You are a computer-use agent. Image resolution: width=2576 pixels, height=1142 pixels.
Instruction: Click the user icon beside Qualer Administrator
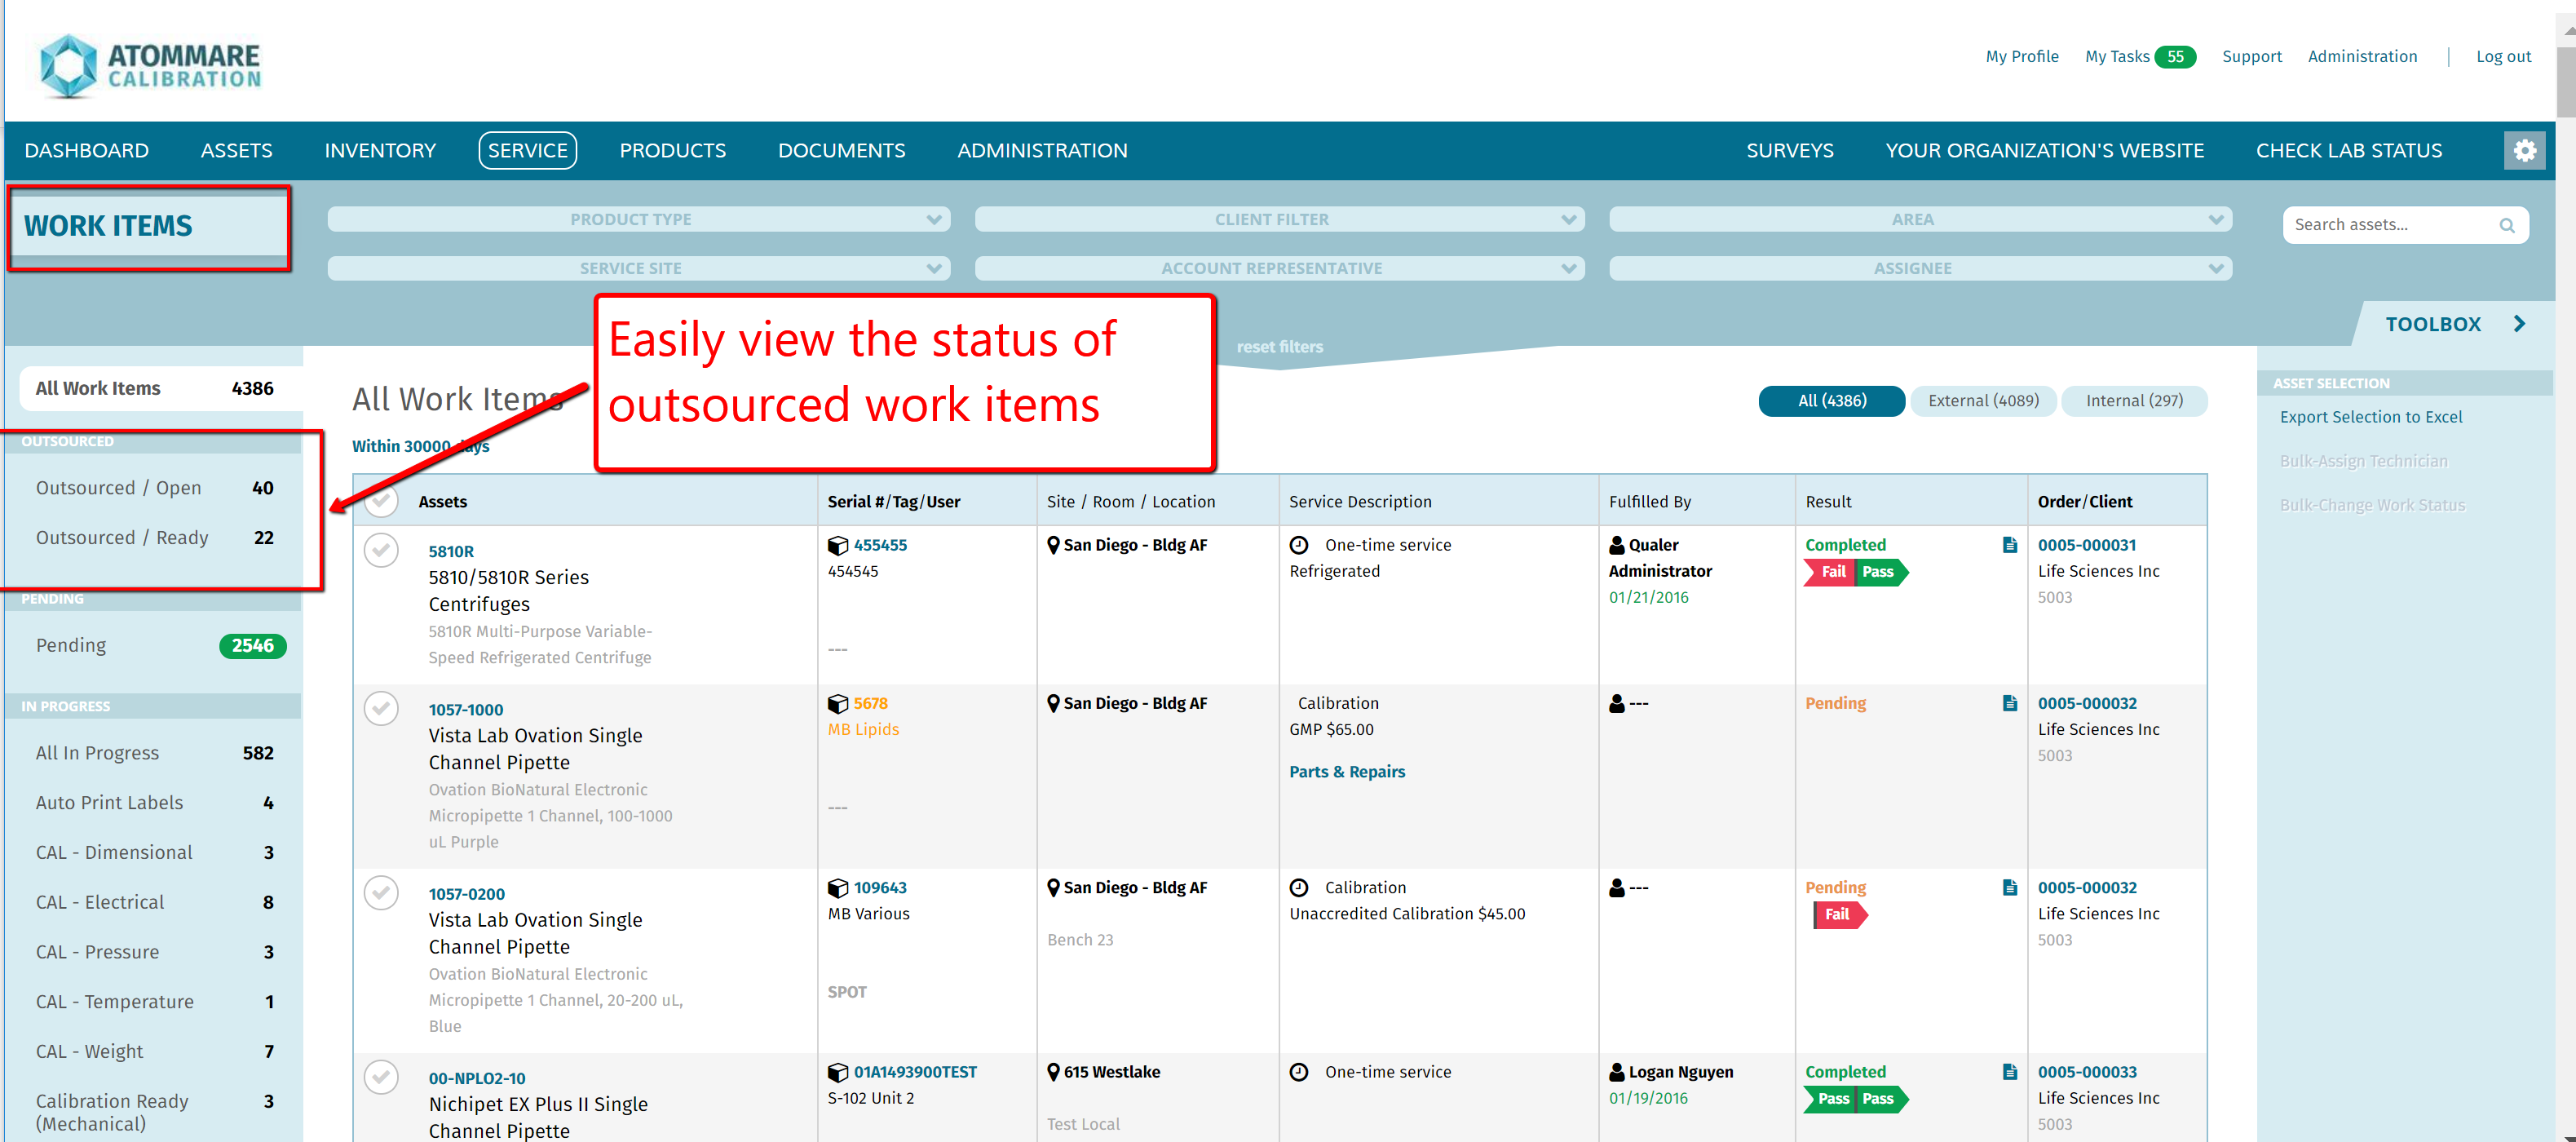1616,545
